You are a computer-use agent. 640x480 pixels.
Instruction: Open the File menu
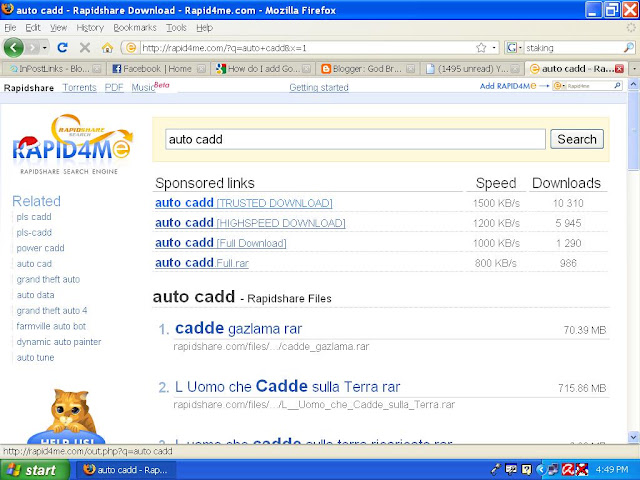pos(10,28)
